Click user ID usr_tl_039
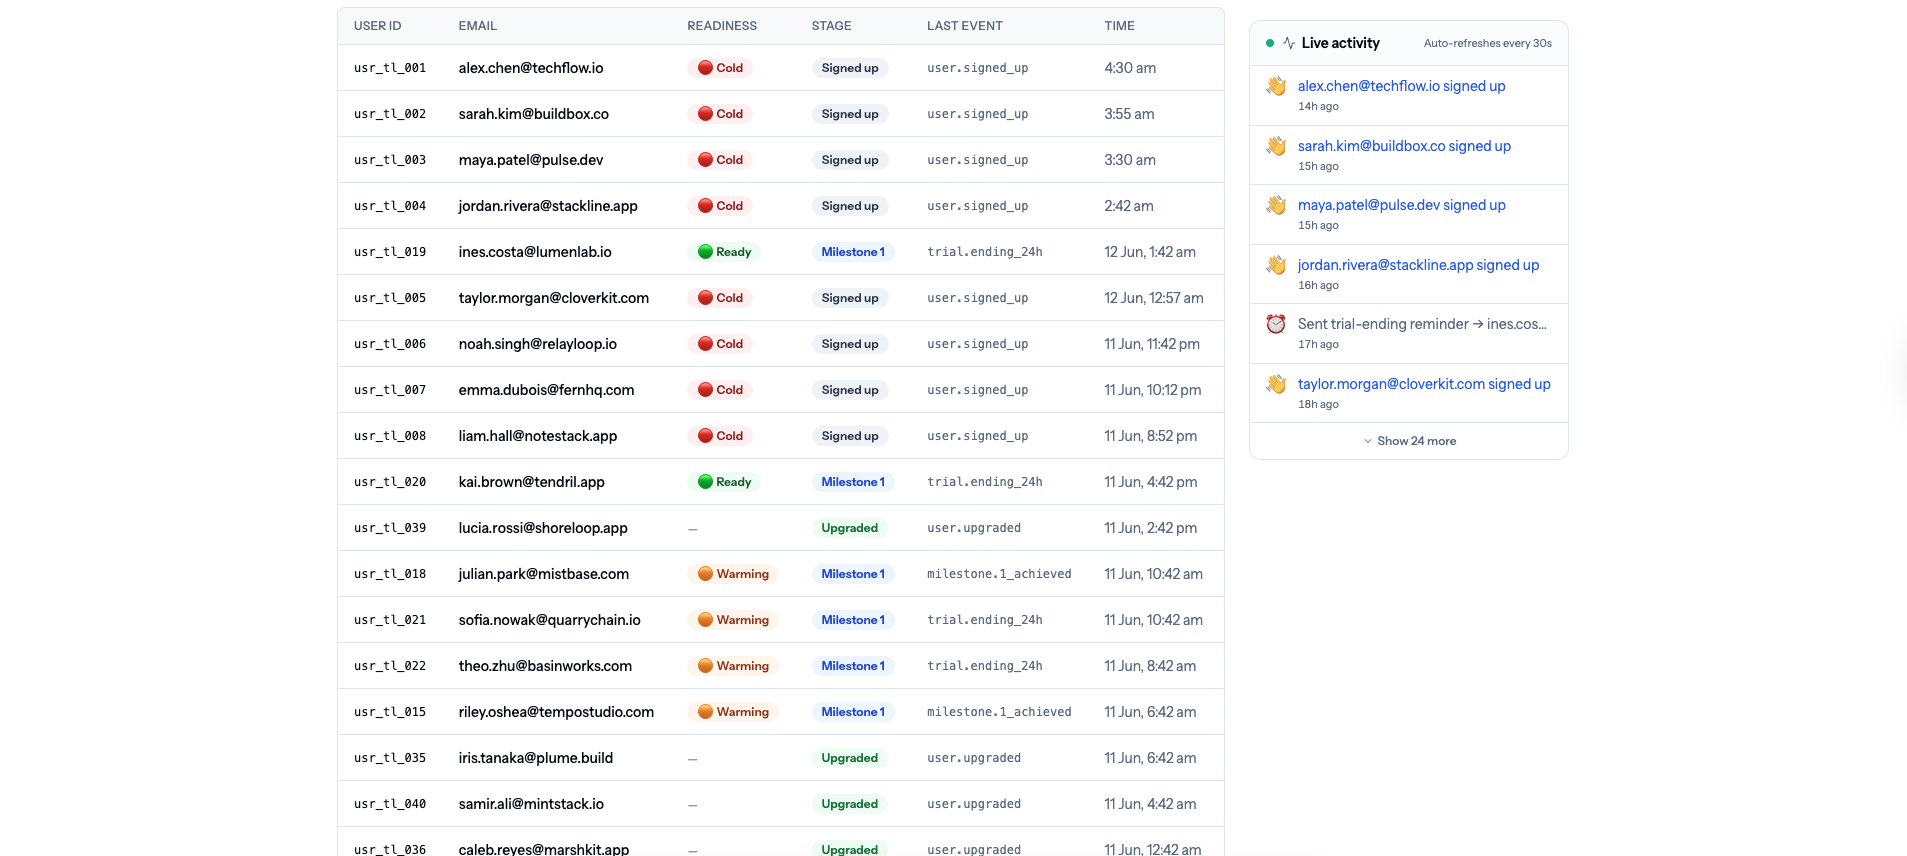 pos(390,528)
